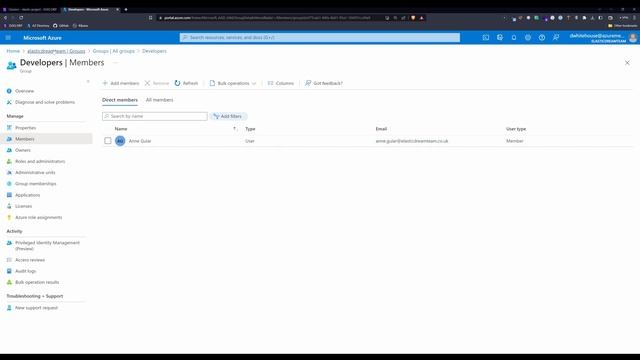Image resolution: width=640 pixels, height=360 pixels.
Task: Open GitHub bookmark in bookmarks bar
Action: point(61,26)
